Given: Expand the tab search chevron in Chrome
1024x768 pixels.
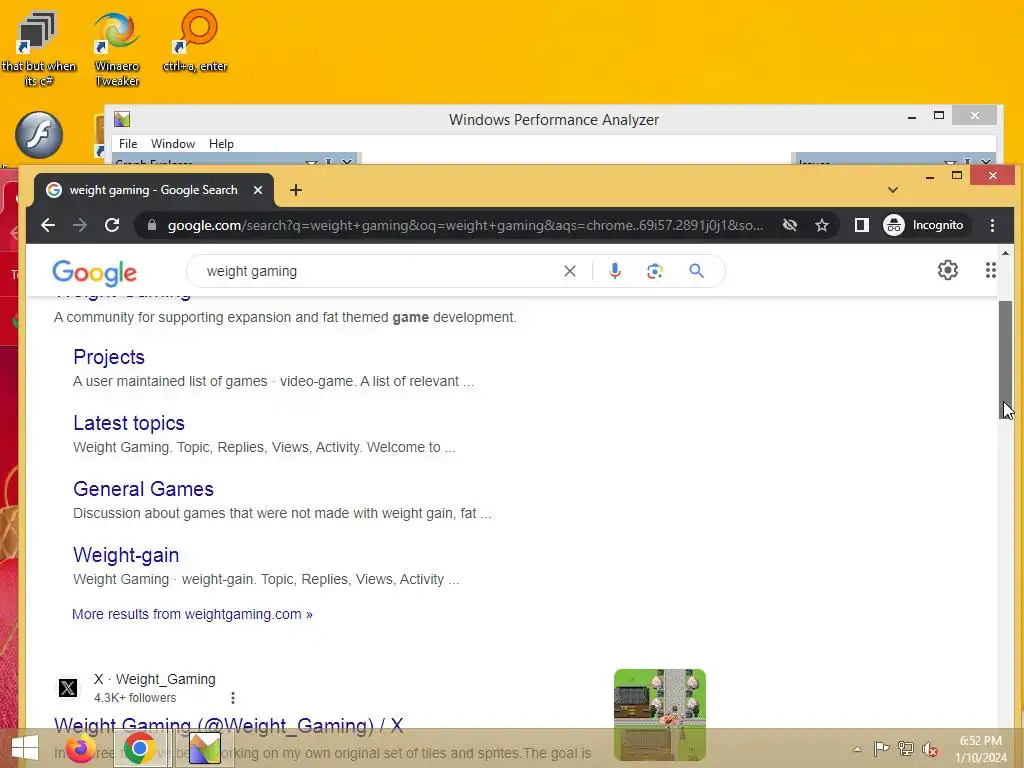Looking at the screenshot, I should [893, 190].
